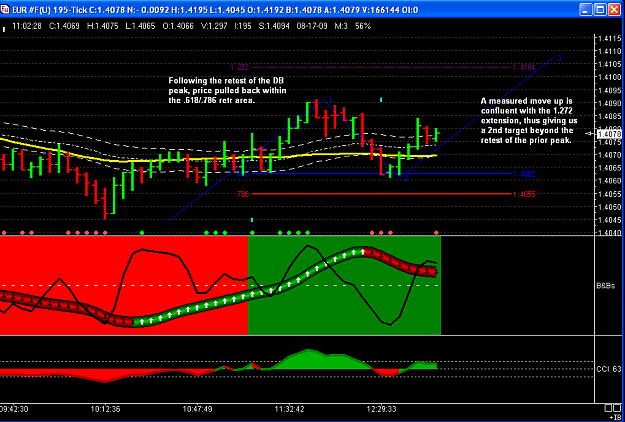Click the '10:12:36' time axis label
Screen dimensions: 625x422
(x=105, y=410)
